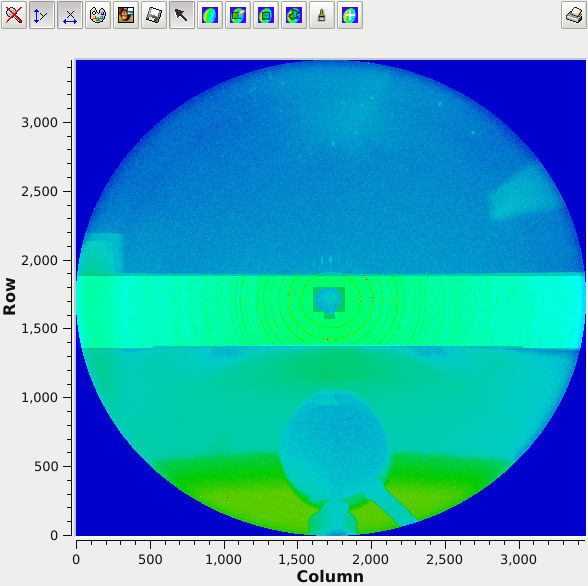This screenshot has width=588, height=586.
Task: Click the paintbrush tool icon
Action: 322,15
